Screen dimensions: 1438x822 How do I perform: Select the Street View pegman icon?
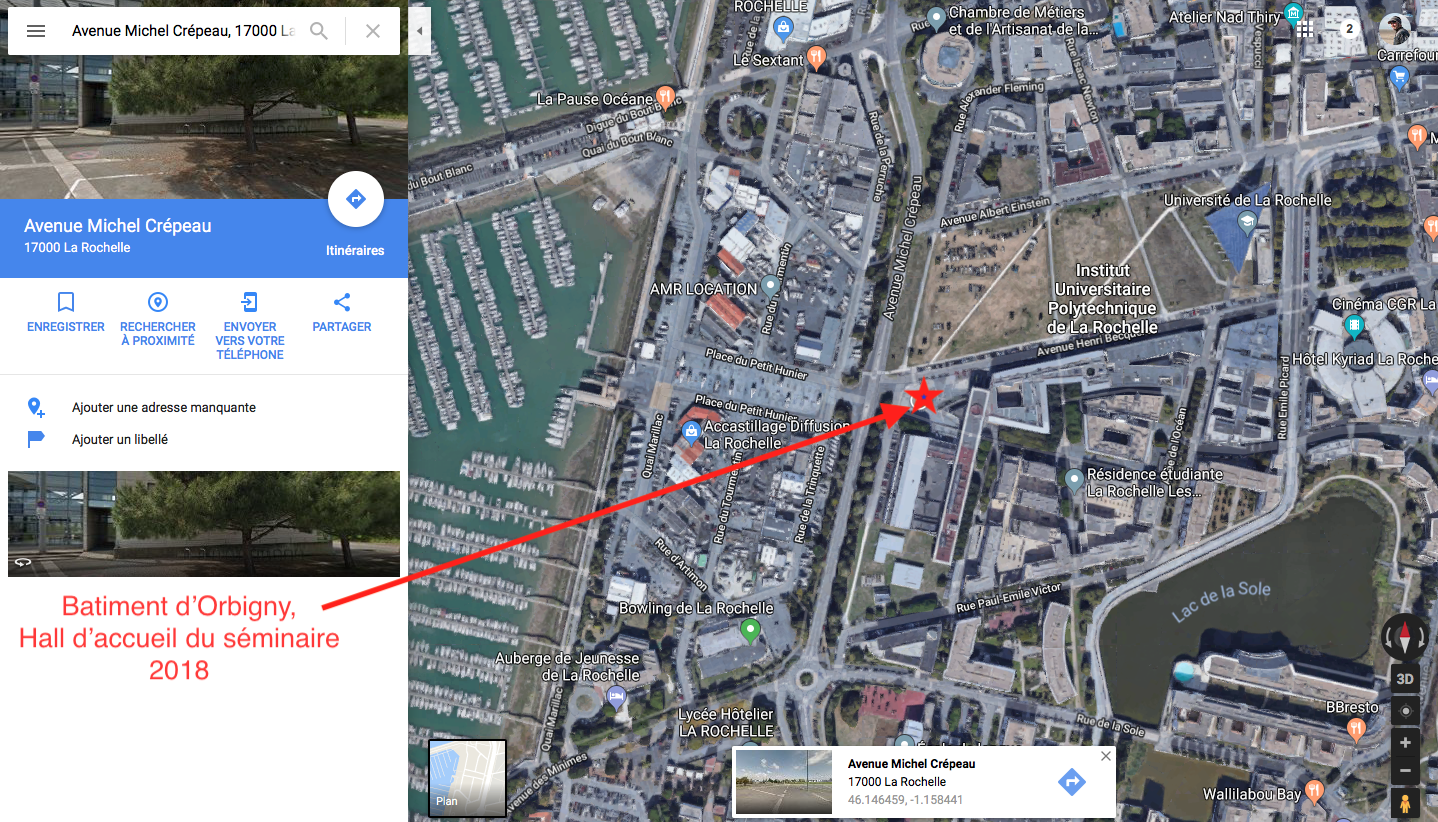click(x=1405, y=803)
